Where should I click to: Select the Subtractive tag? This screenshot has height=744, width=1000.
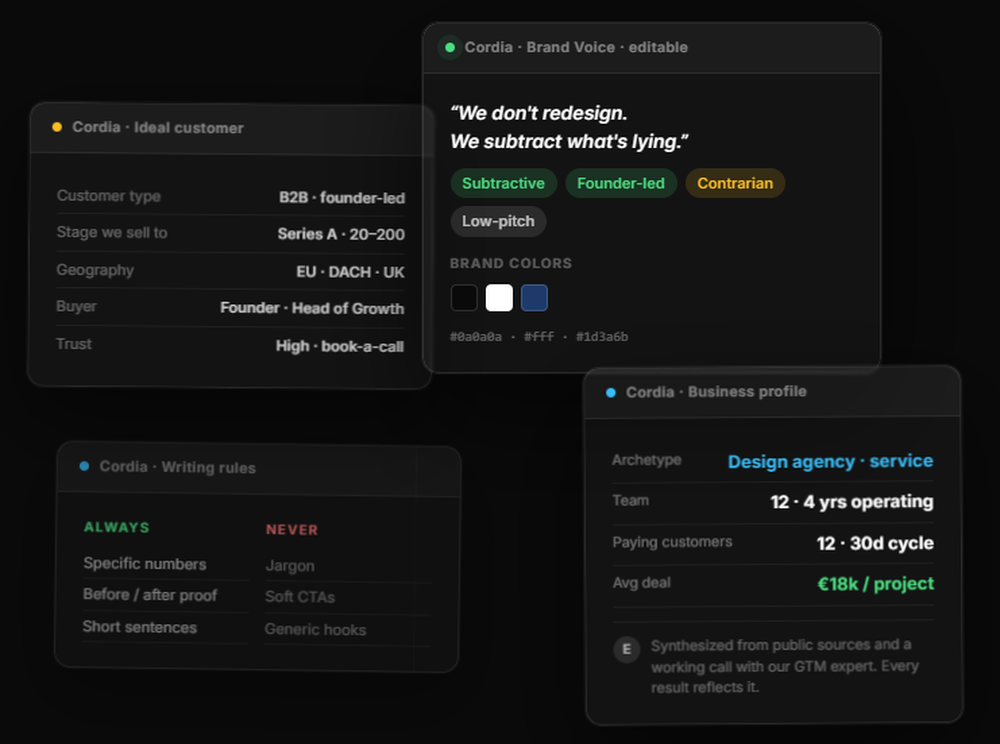(x=503, y=183)
